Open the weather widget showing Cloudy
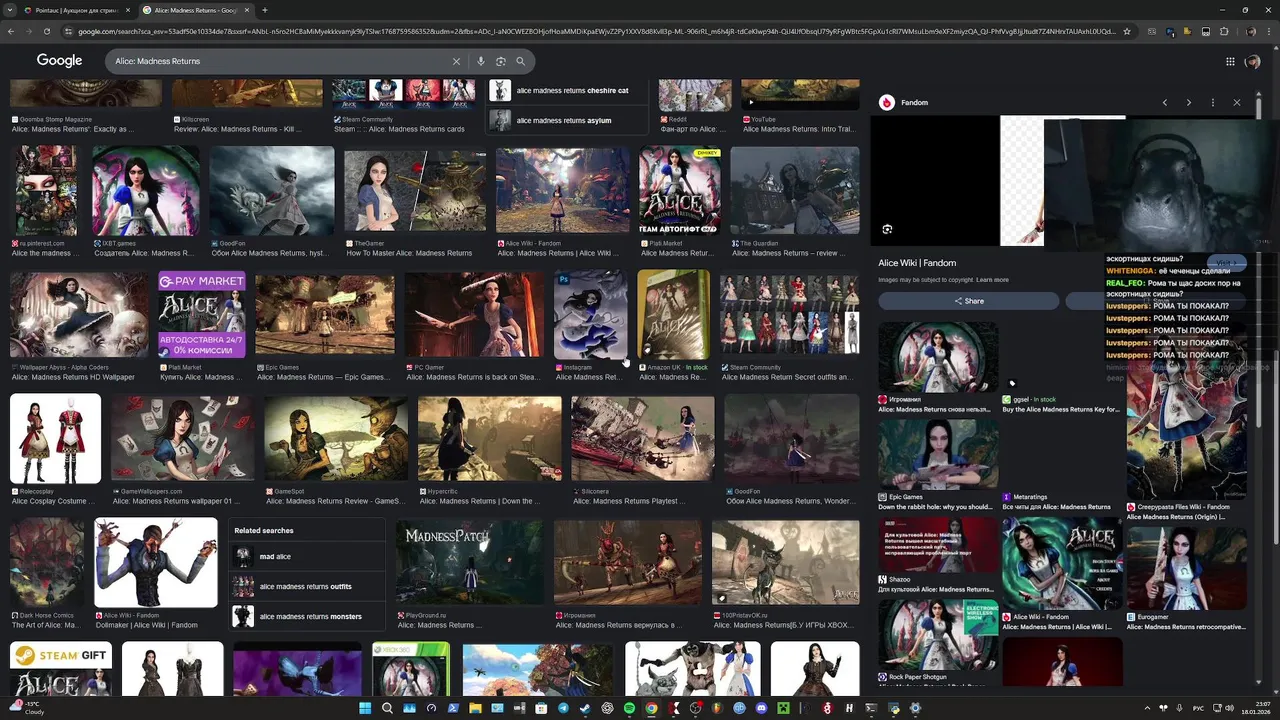The width and height of the screenshot is (1280, 720). (x=25, y=708)
